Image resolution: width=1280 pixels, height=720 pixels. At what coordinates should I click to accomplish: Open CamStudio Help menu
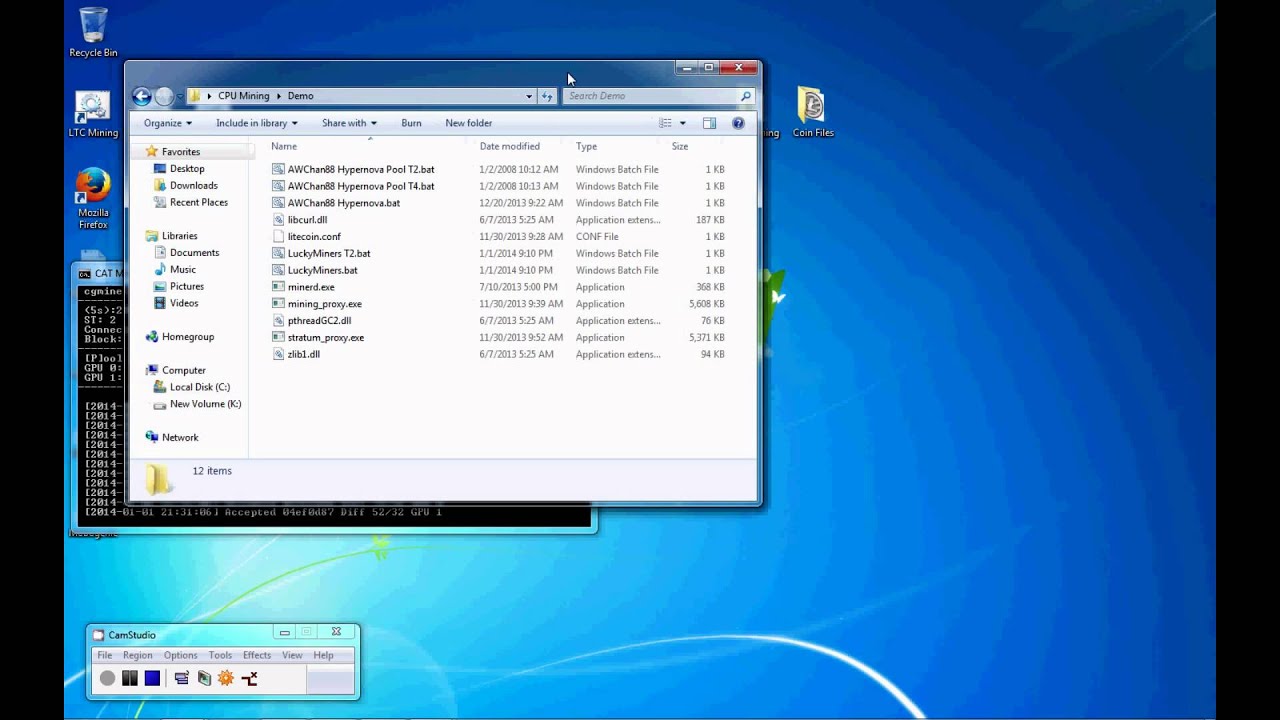[323, 655]
